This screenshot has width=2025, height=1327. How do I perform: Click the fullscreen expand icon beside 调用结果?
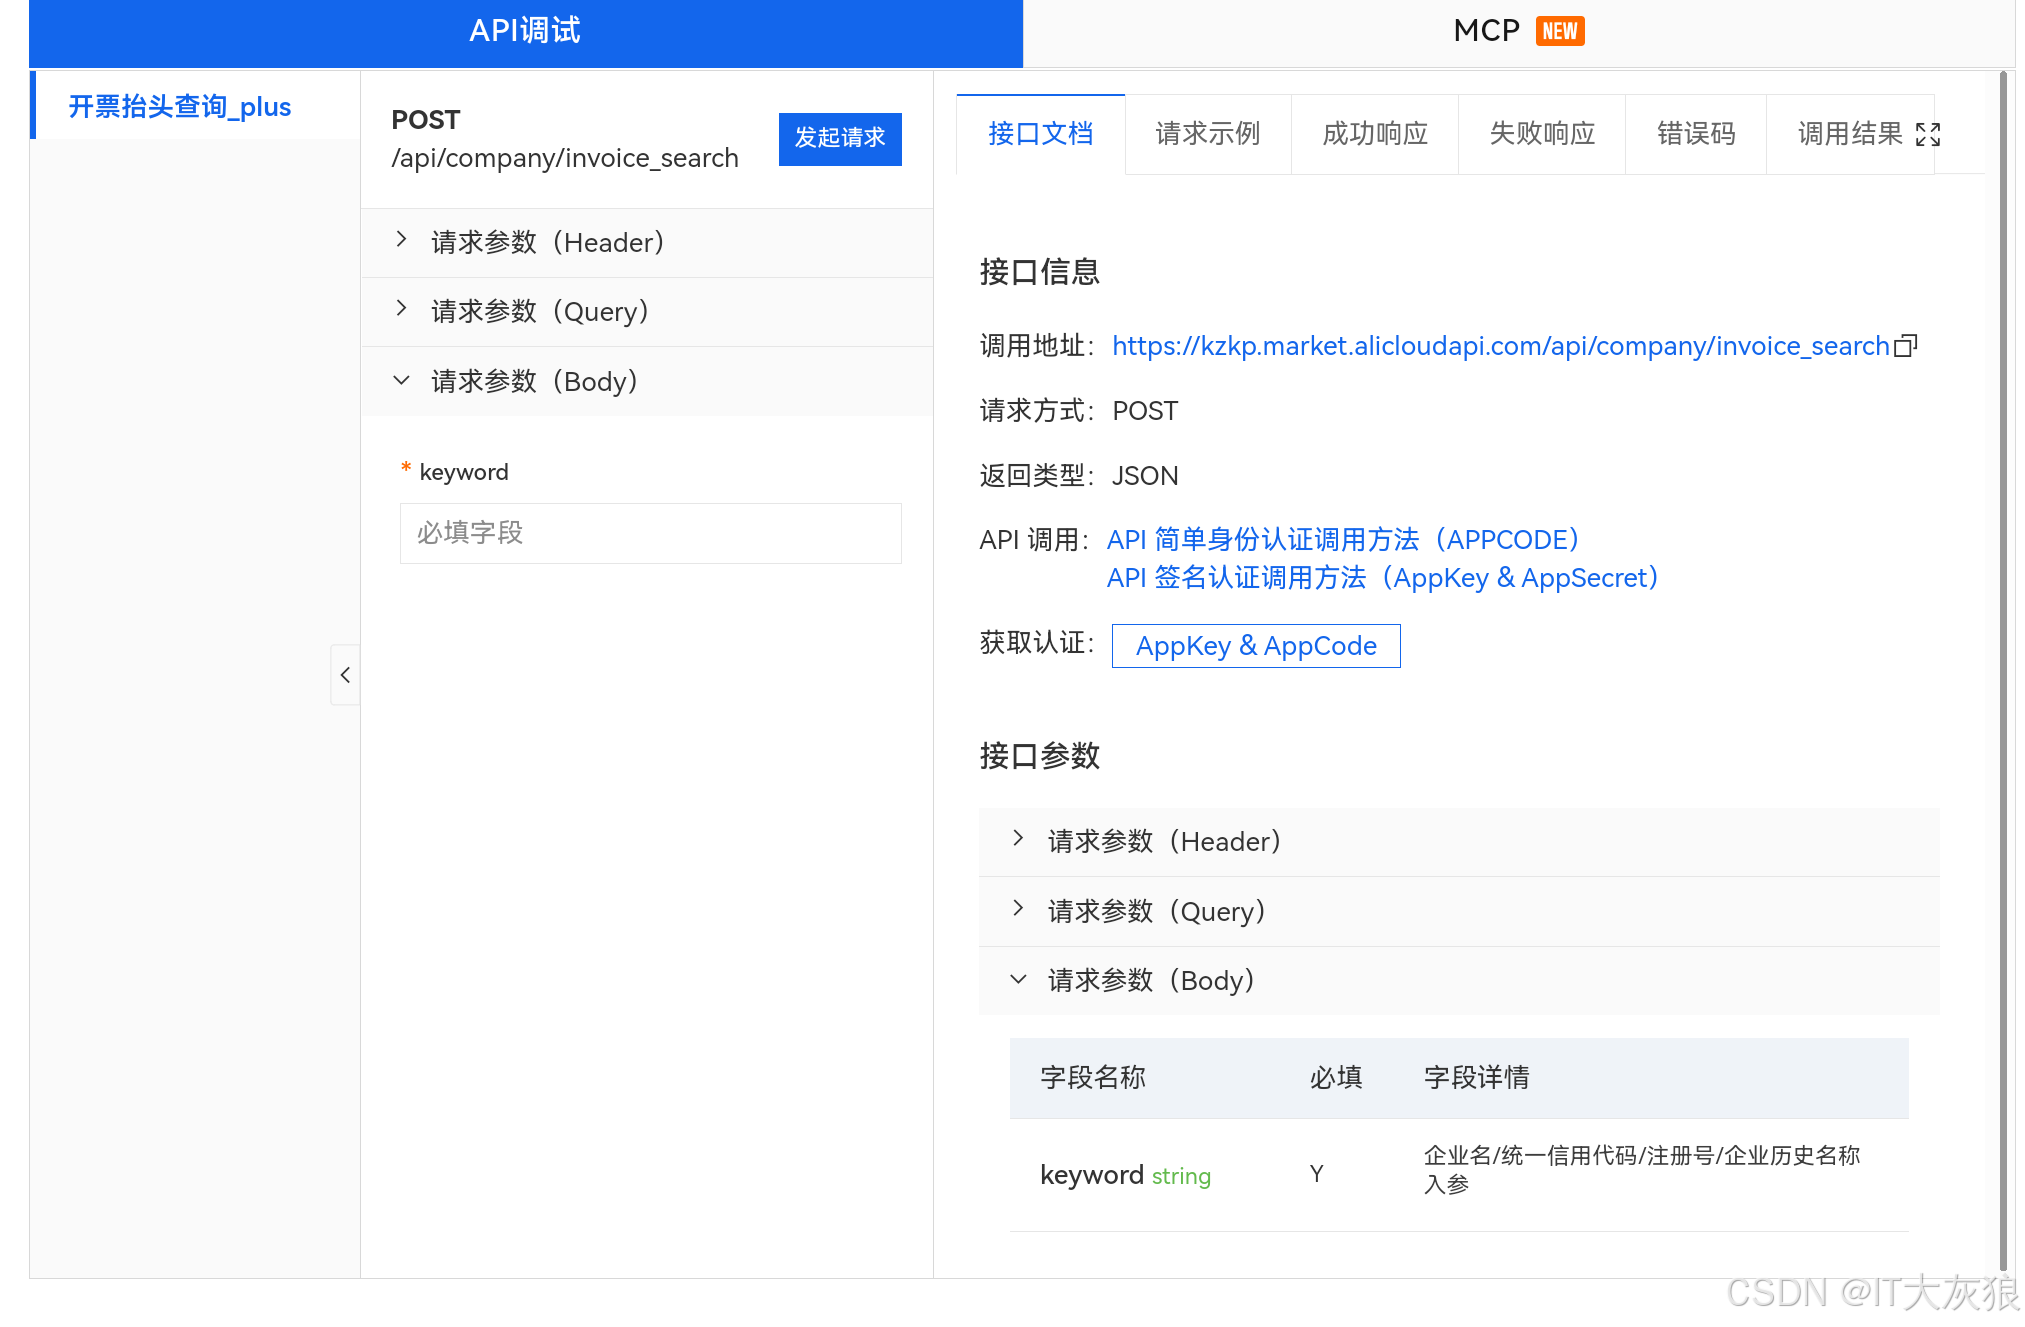[1927, 134]
